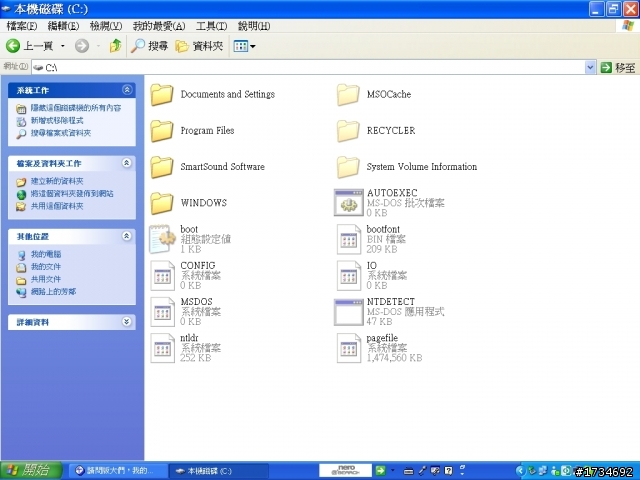Open 共用文件 in other places

tap(46, 279)
